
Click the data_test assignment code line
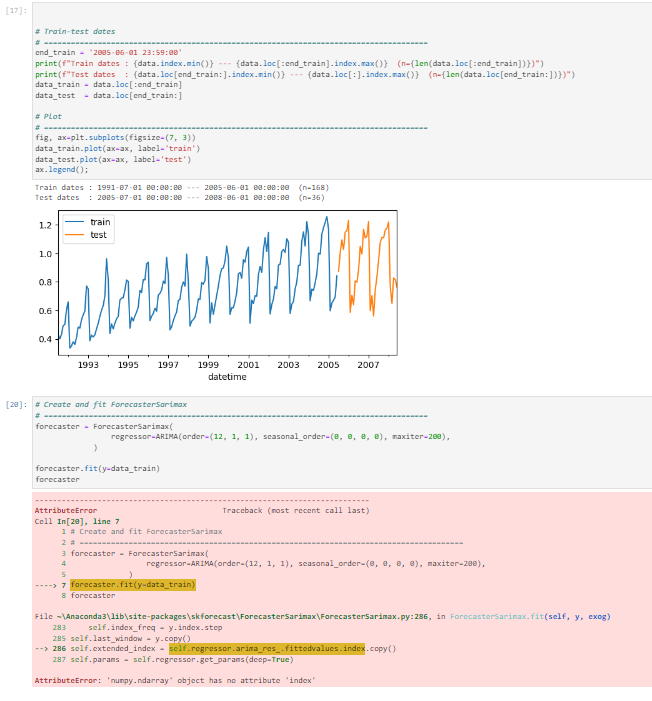pyautogui.click(x=109, y=95)
